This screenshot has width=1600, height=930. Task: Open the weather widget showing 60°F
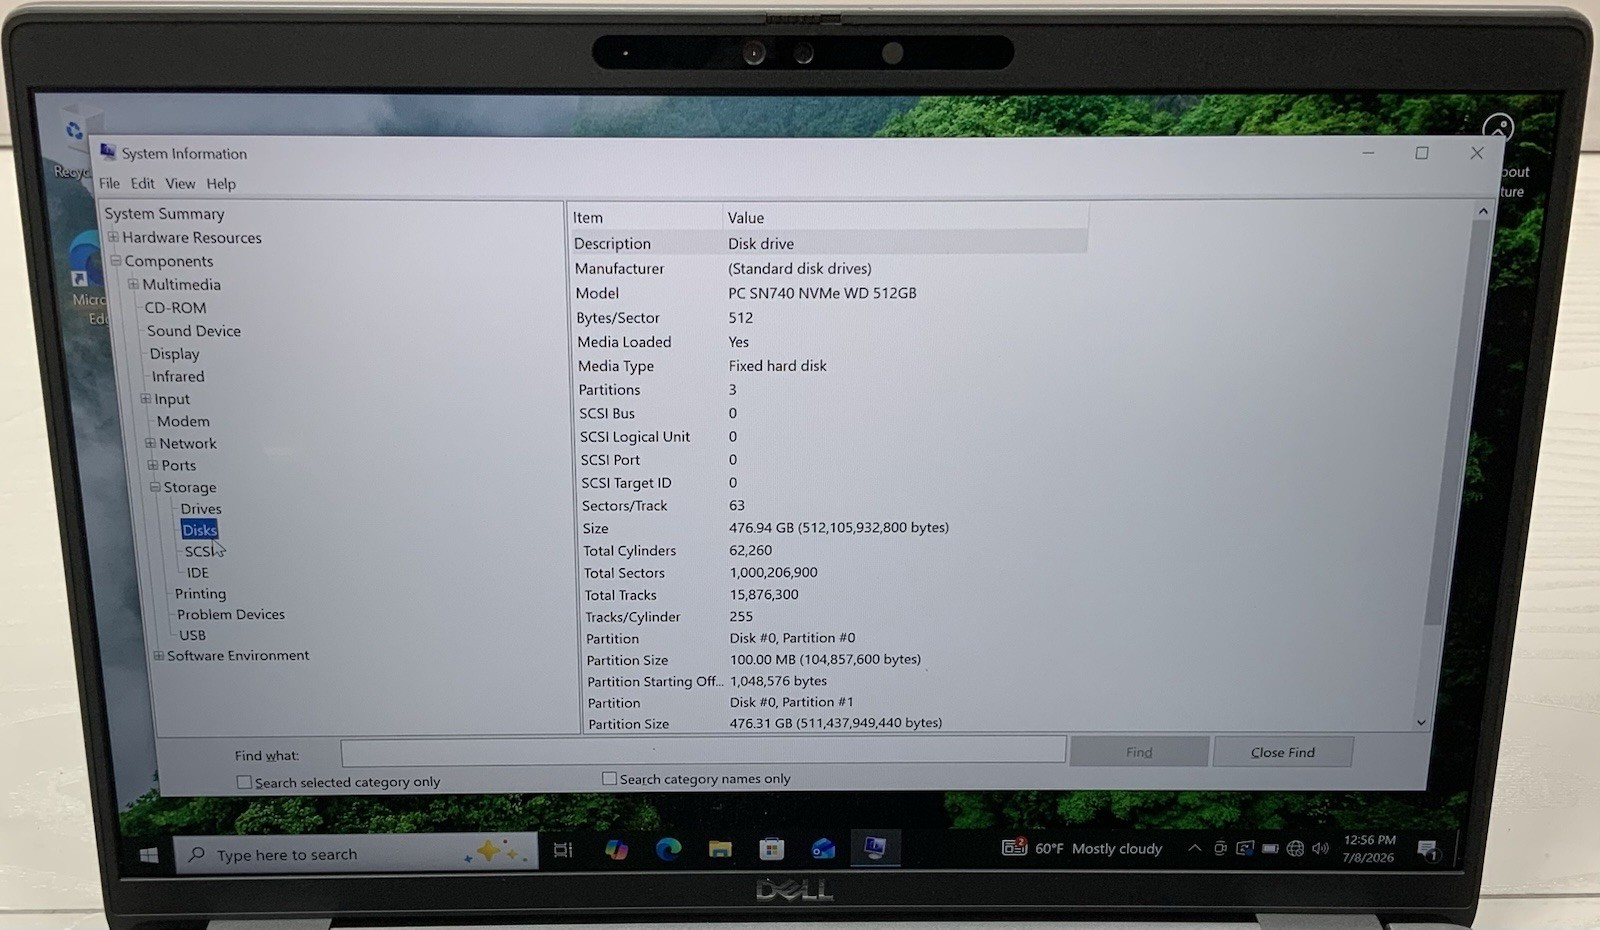[1082, 848]
